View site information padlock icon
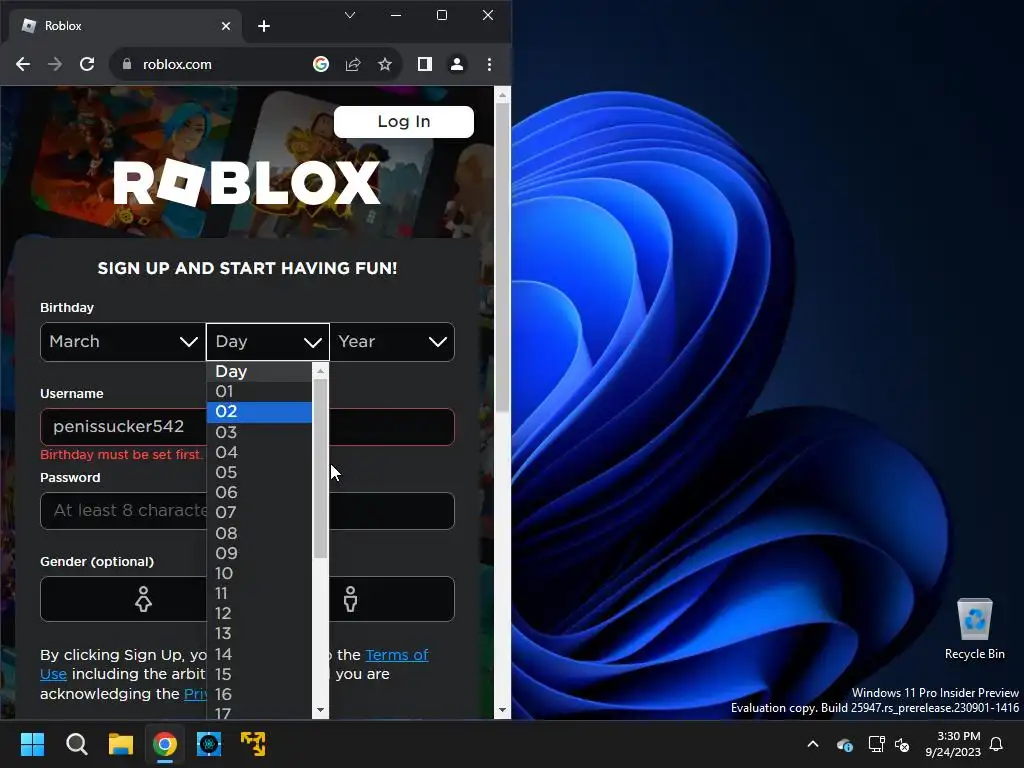Screen dimensions: 1024x768 coord(127,64)
